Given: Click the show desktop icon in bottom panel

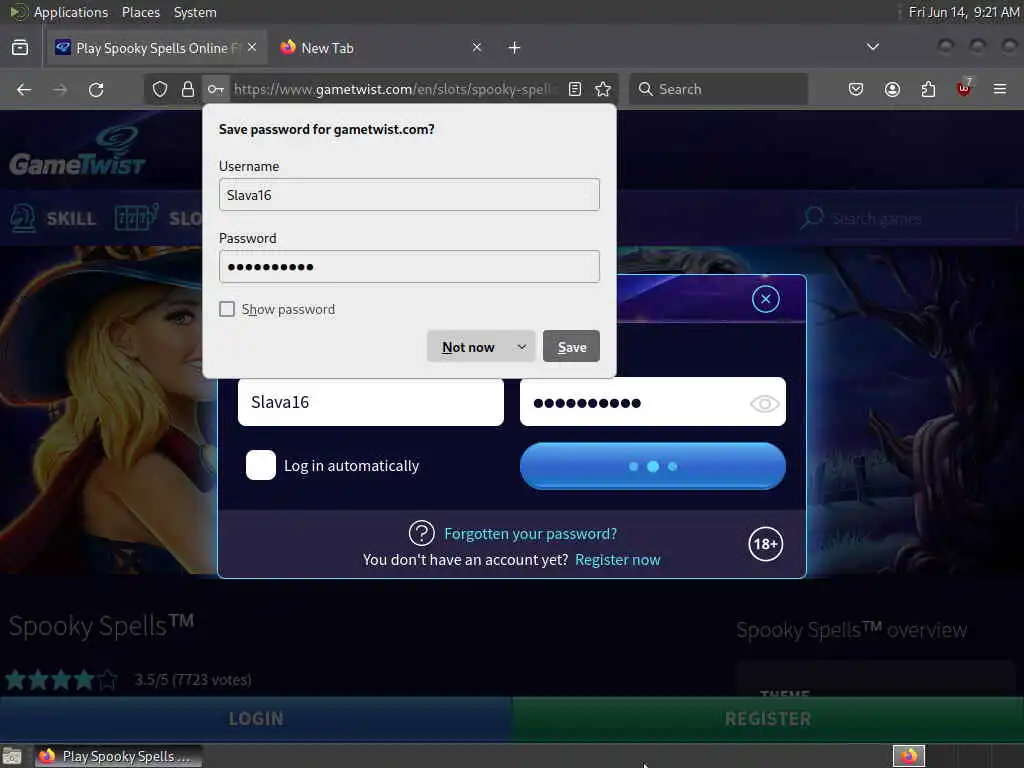Looking at the screenshot, I should [x=12, y=756].
